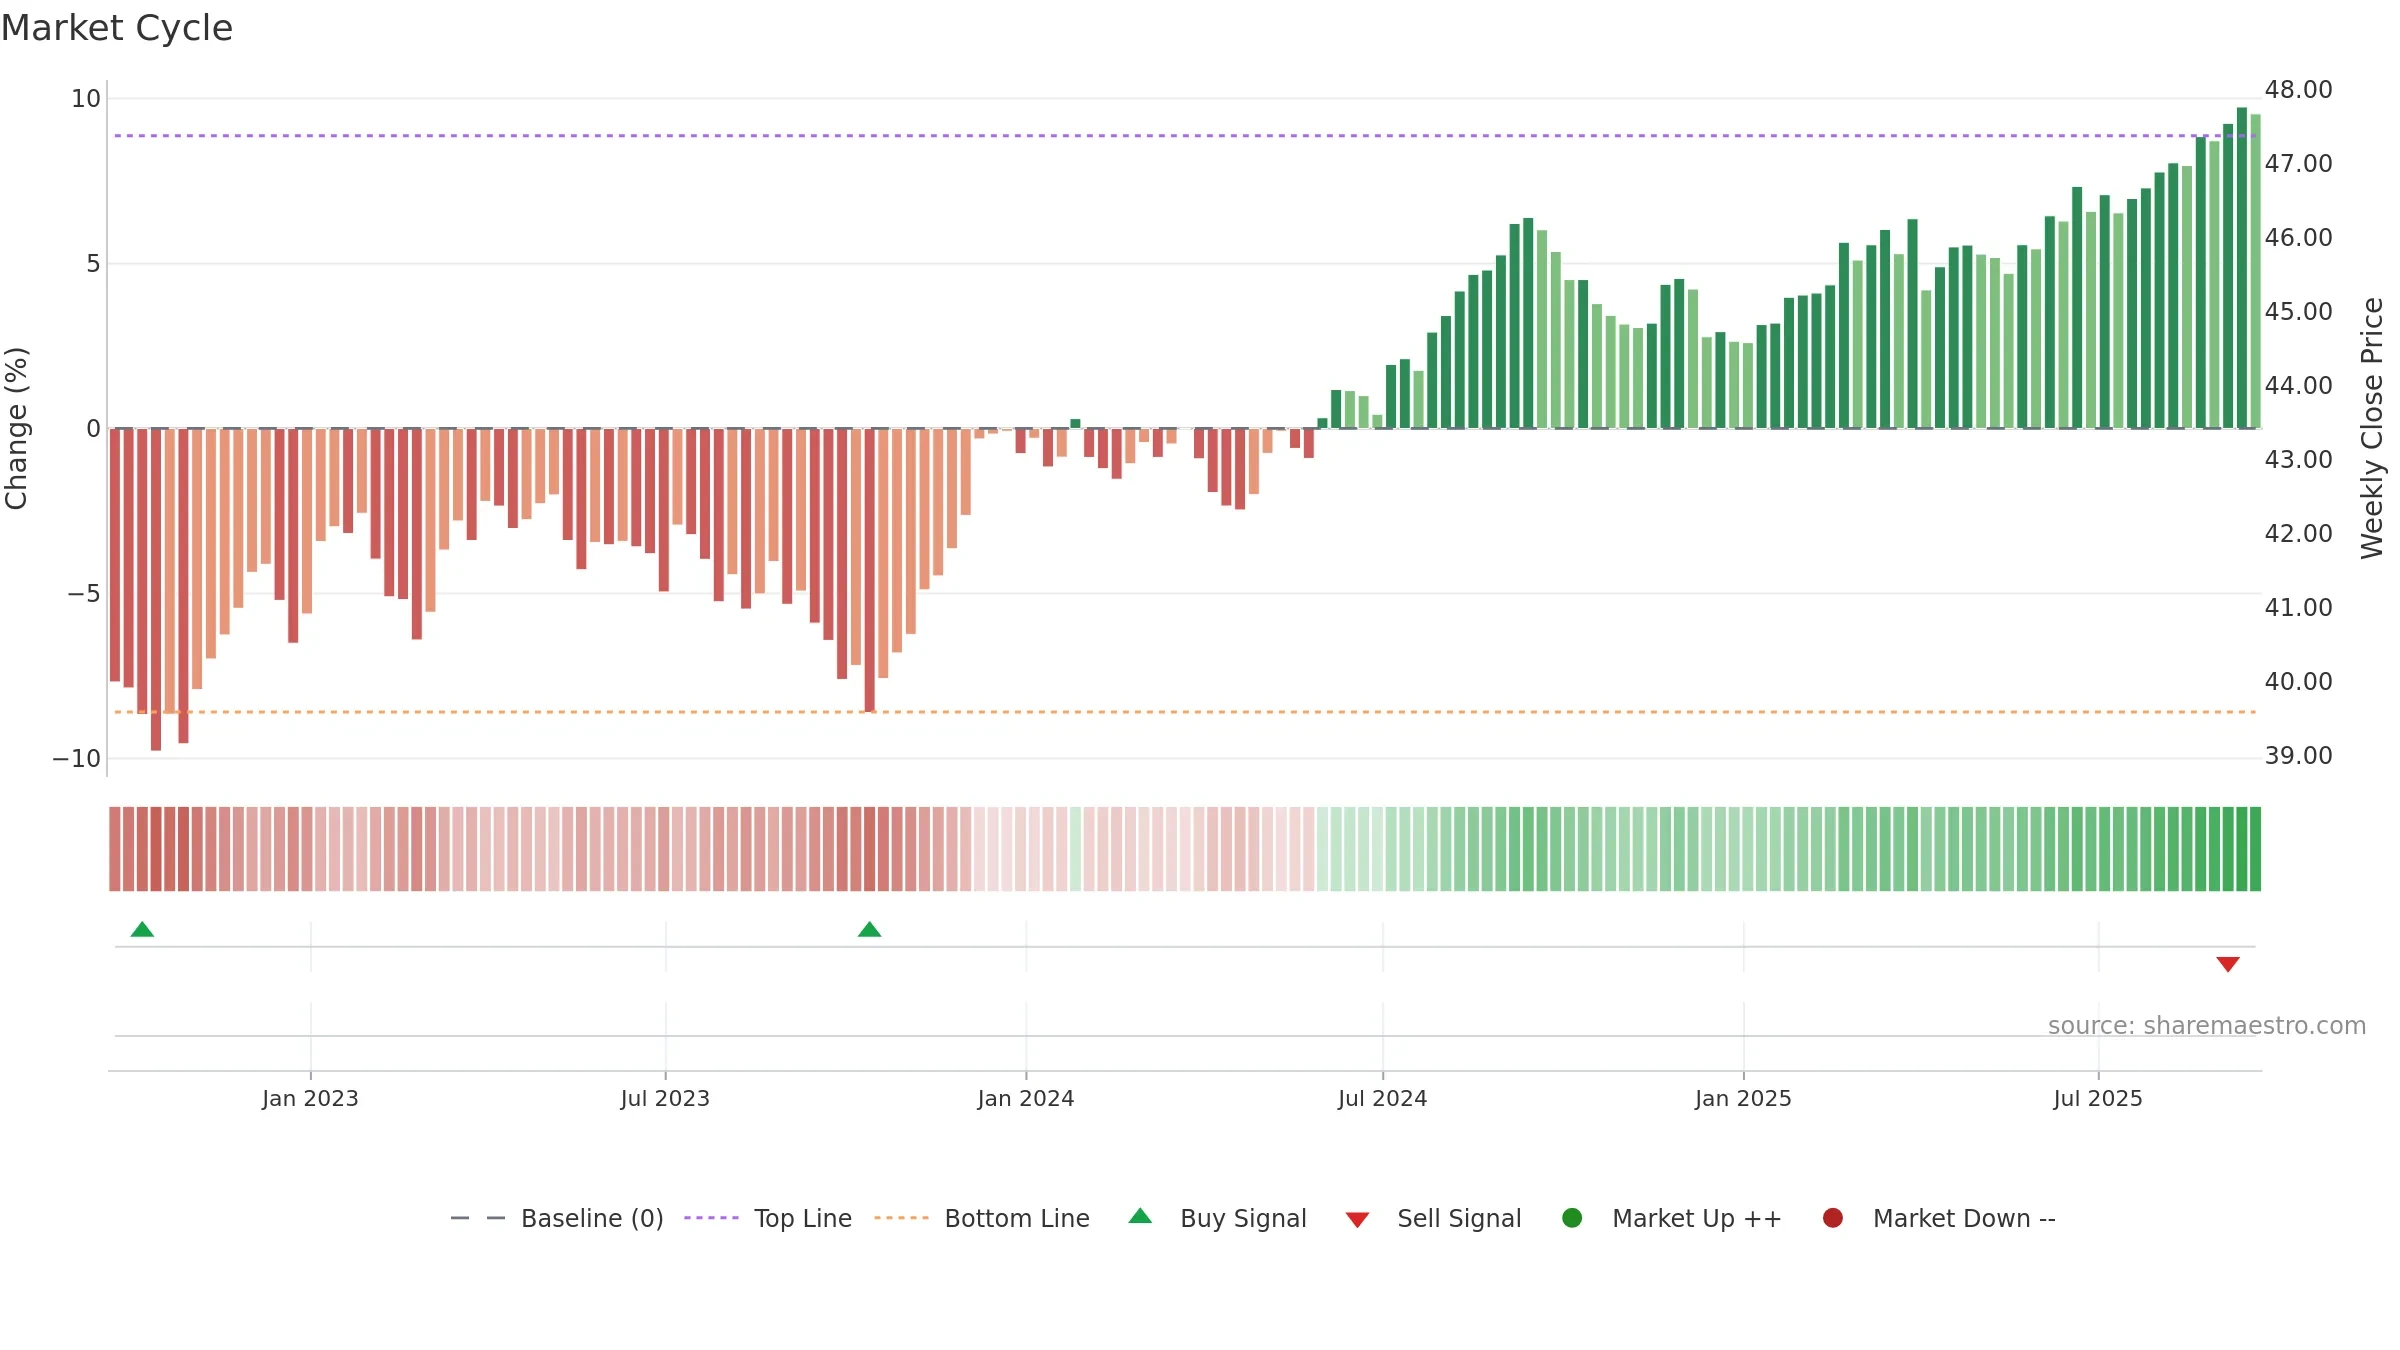Screen dimensions: 2400x1350
Task: Click the −10 tick on the Change axis
Action: click(x=77, y=758)
